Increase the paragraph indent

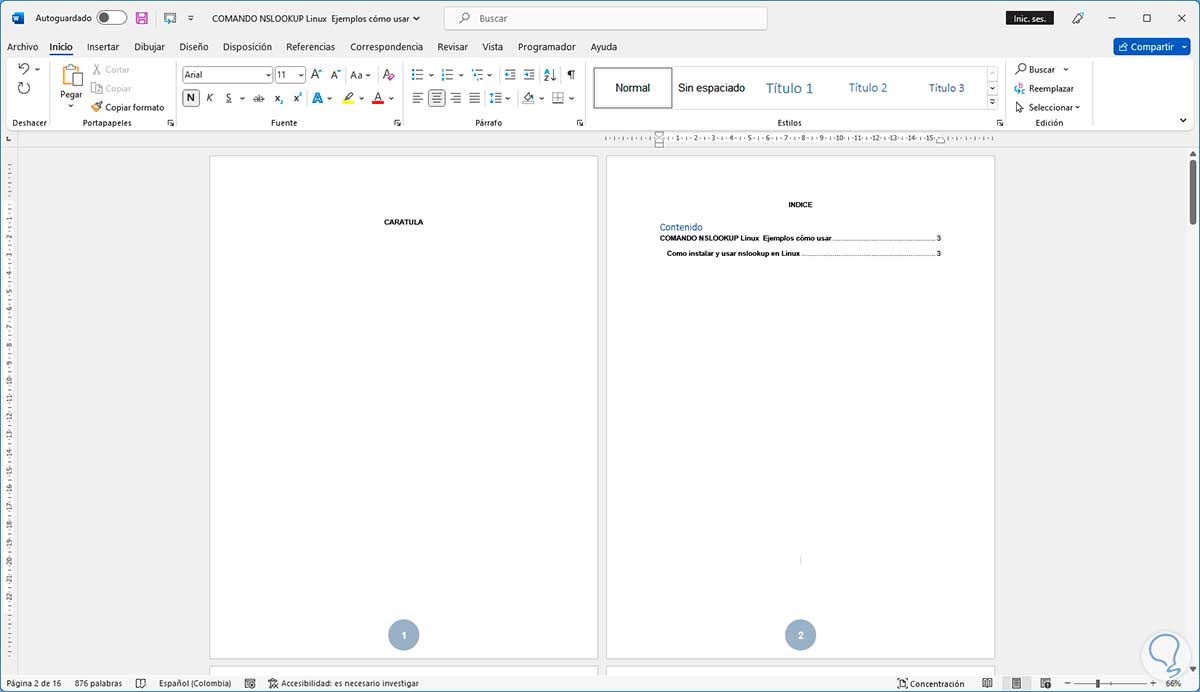528,75
